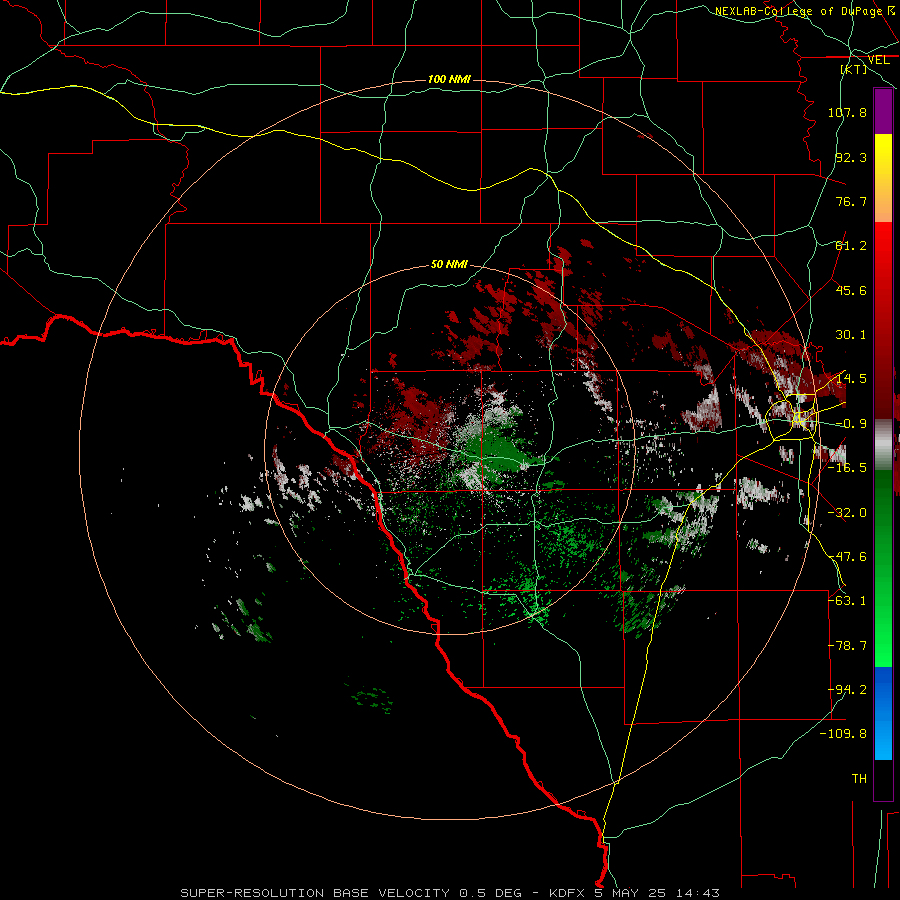
Task: Click the -63.1 velocity scale value
Action: [847, 601]
